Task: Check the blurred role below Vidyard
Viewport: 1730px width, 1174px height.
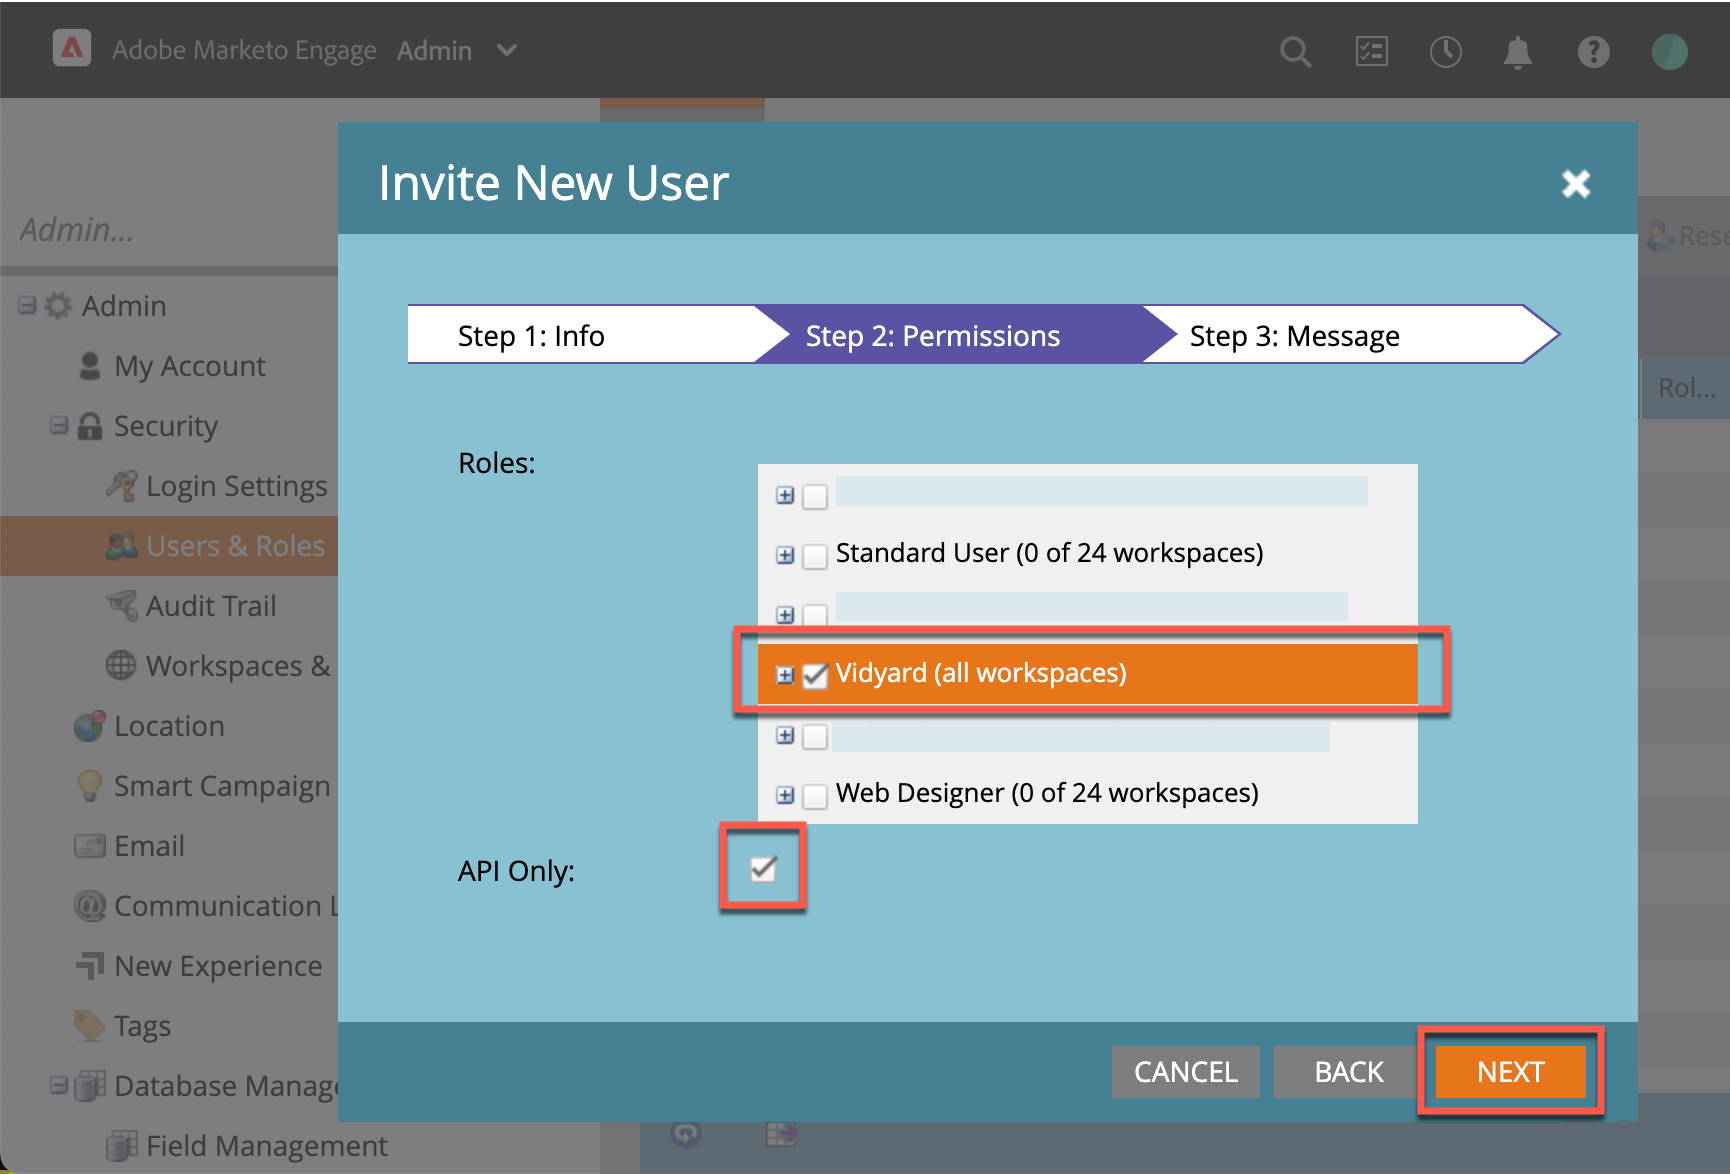Action: click(815, 736)
